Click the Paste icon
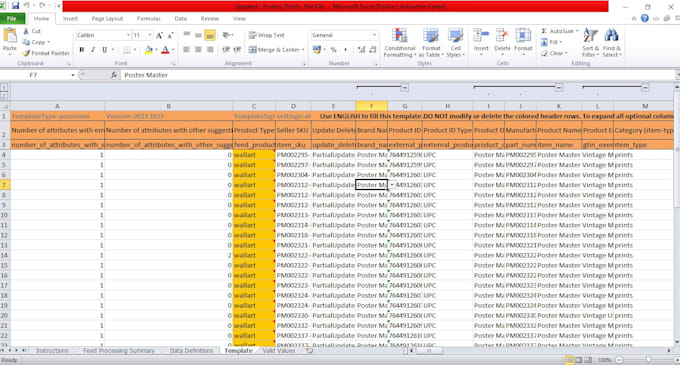 (x=10, y=36)
